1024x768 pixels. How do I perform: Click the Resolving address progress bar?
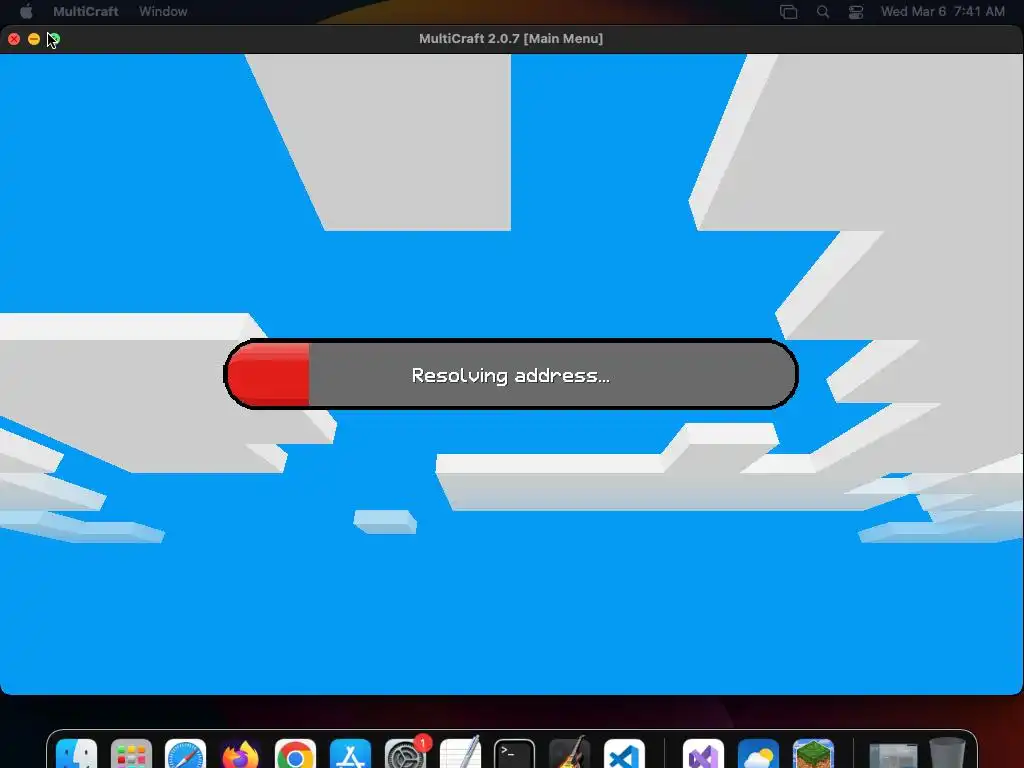tap(511, 374)
